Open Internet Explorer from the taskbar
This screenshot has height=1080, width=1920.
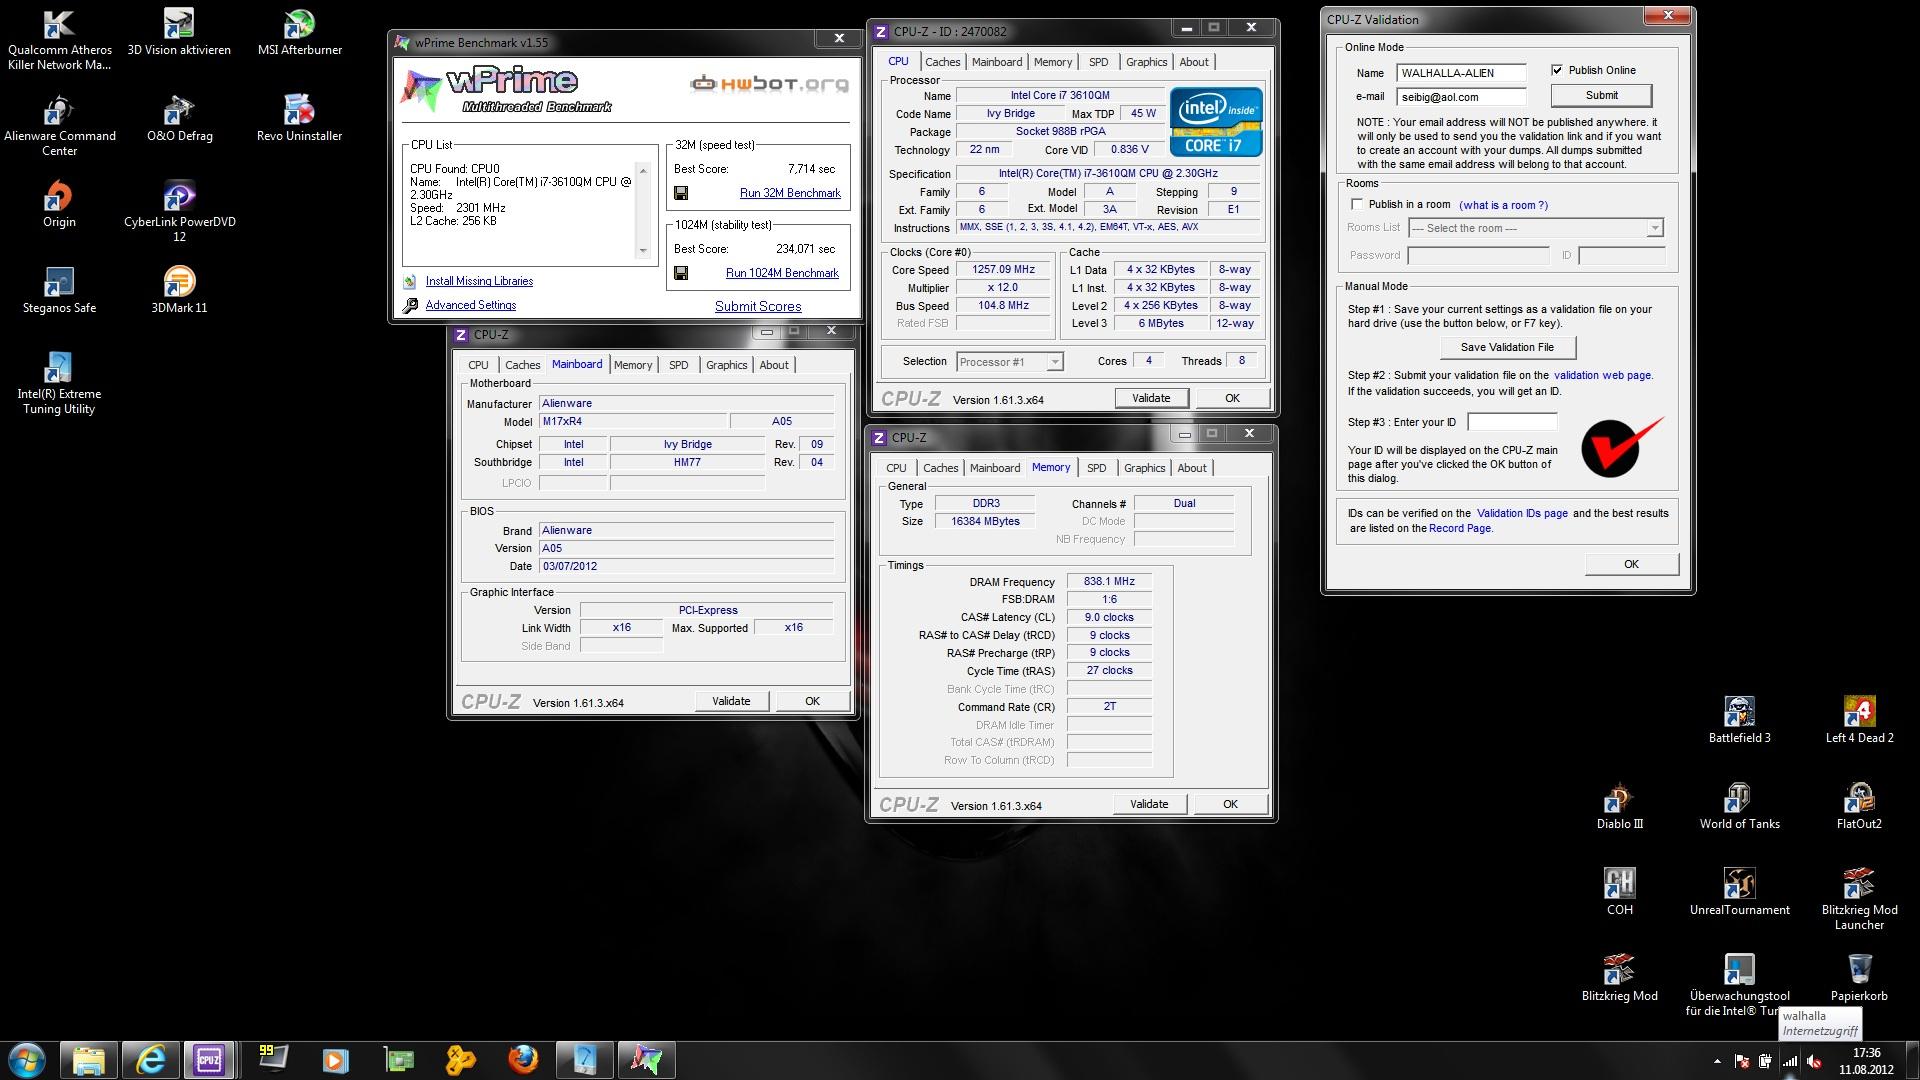tap(150, 1060)
